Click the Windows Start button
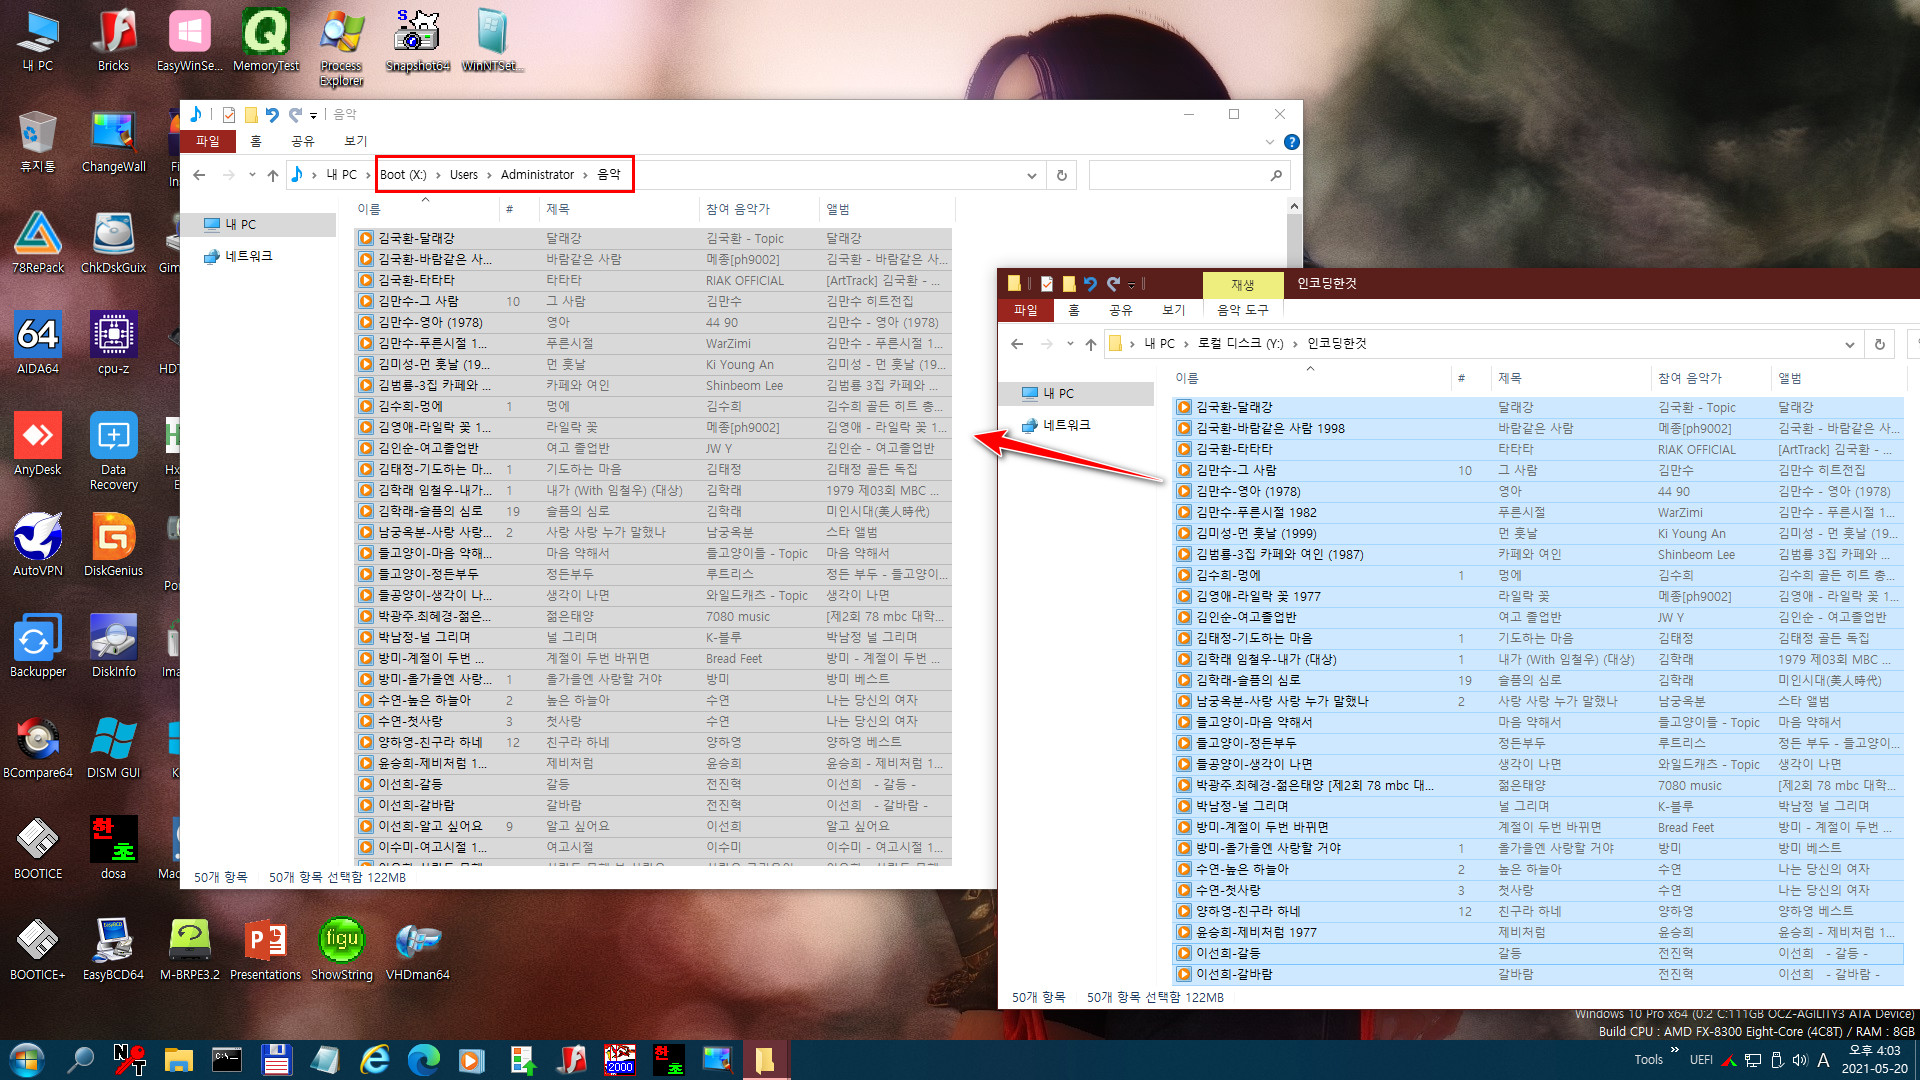This screenshot has height=1080, width=1920. click(x=27, y=1060)
